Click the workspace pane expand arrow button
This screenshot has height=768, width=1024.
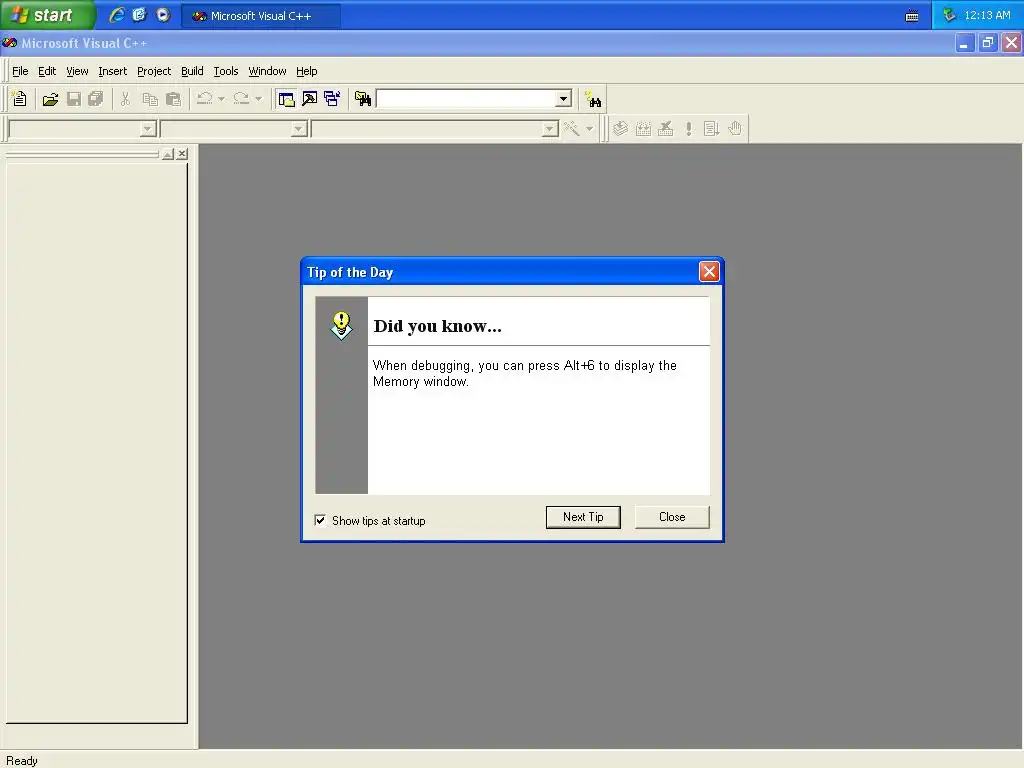pyautogui.click(x=168, y=153)
